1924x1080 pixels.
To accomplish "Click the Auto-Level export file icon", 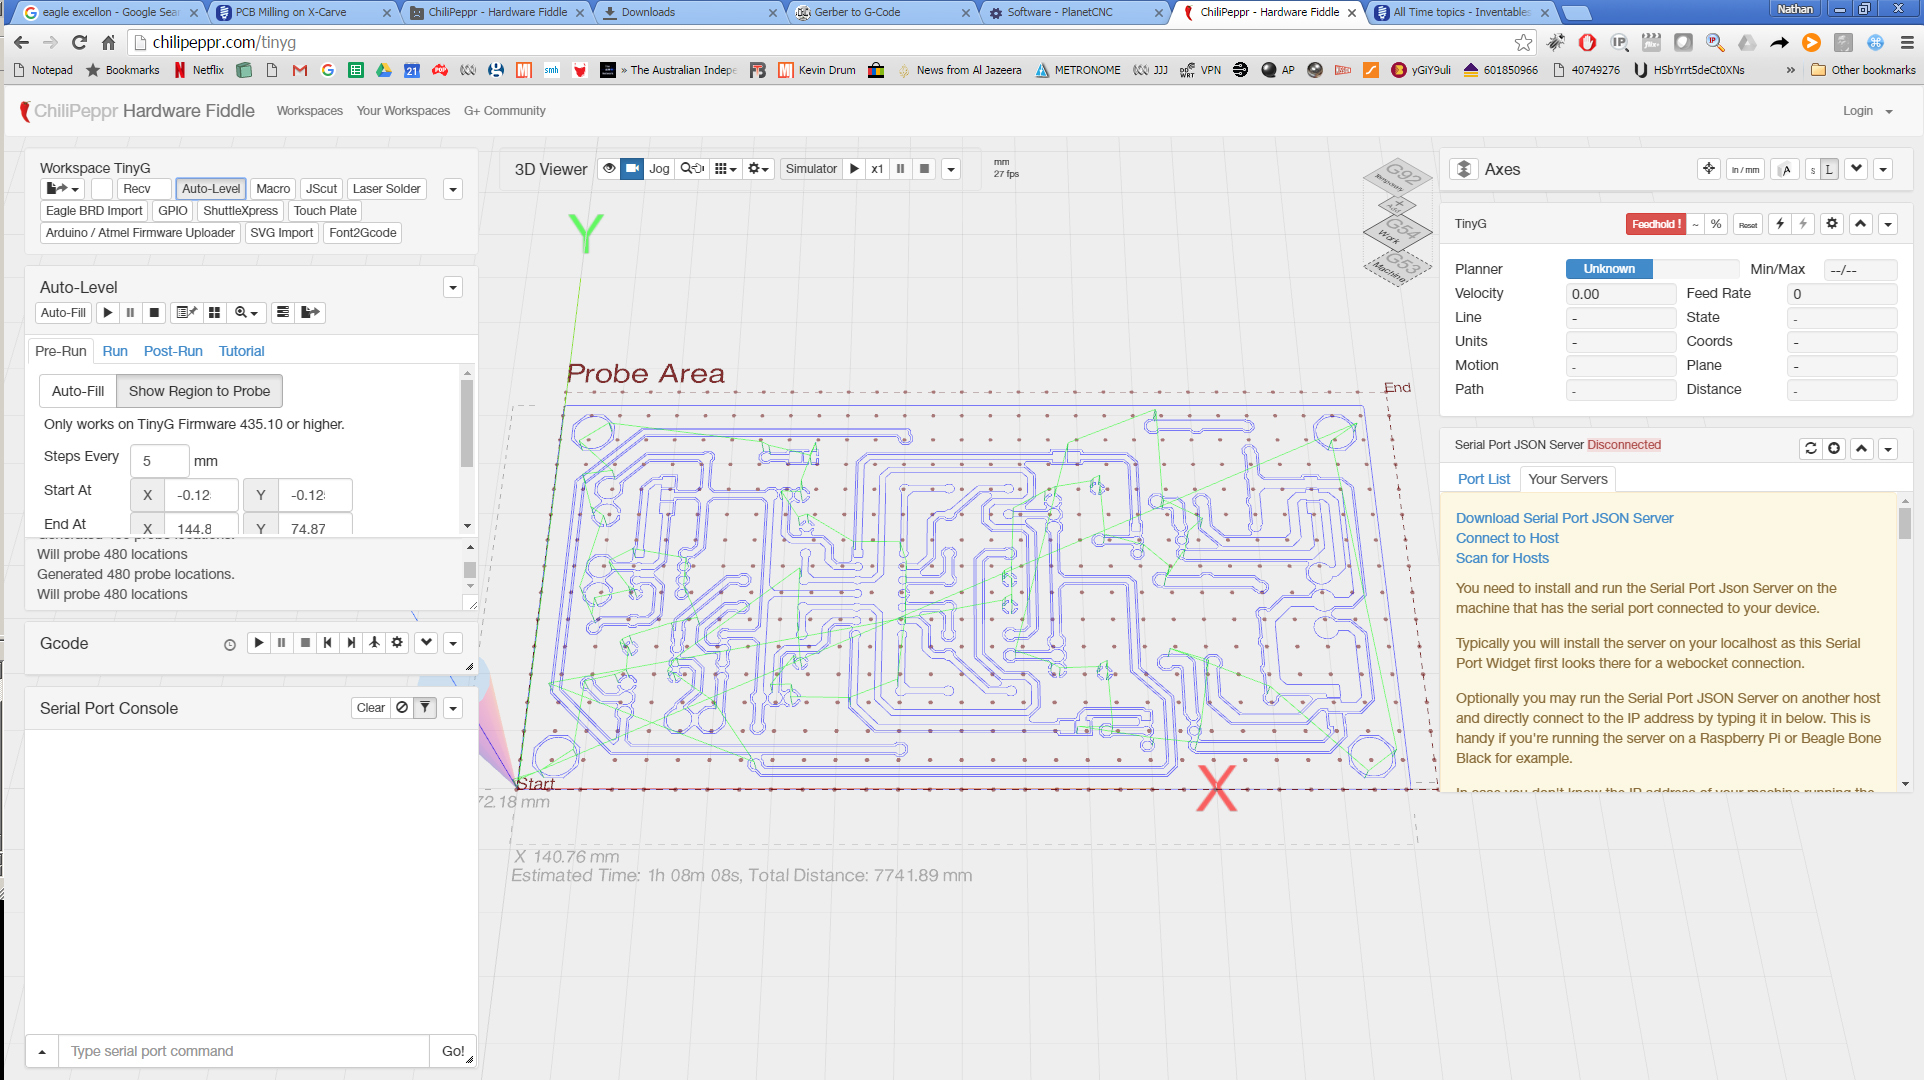I will tap(310, 313).
